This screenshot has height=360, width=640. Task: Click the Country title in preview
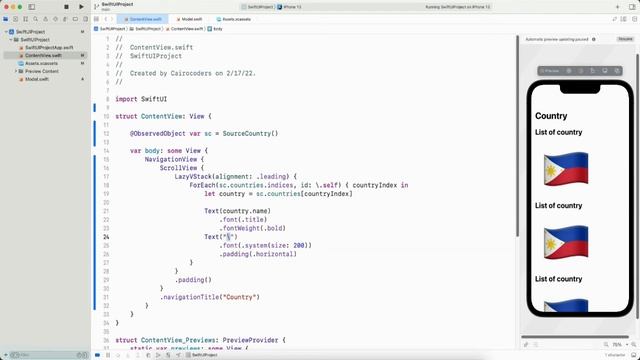[551, 116]
